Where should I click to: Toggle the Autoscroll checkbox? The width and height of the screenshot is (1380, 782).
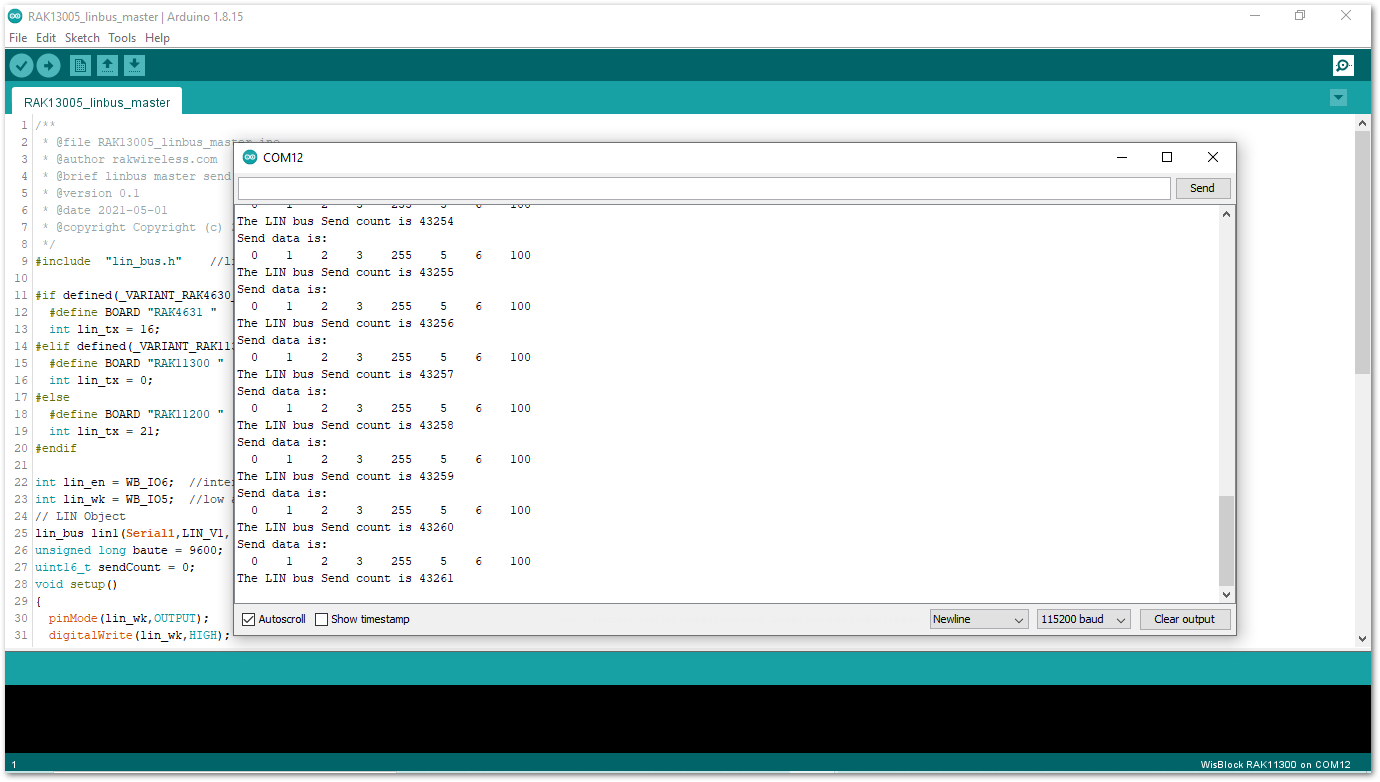(249, 620)
